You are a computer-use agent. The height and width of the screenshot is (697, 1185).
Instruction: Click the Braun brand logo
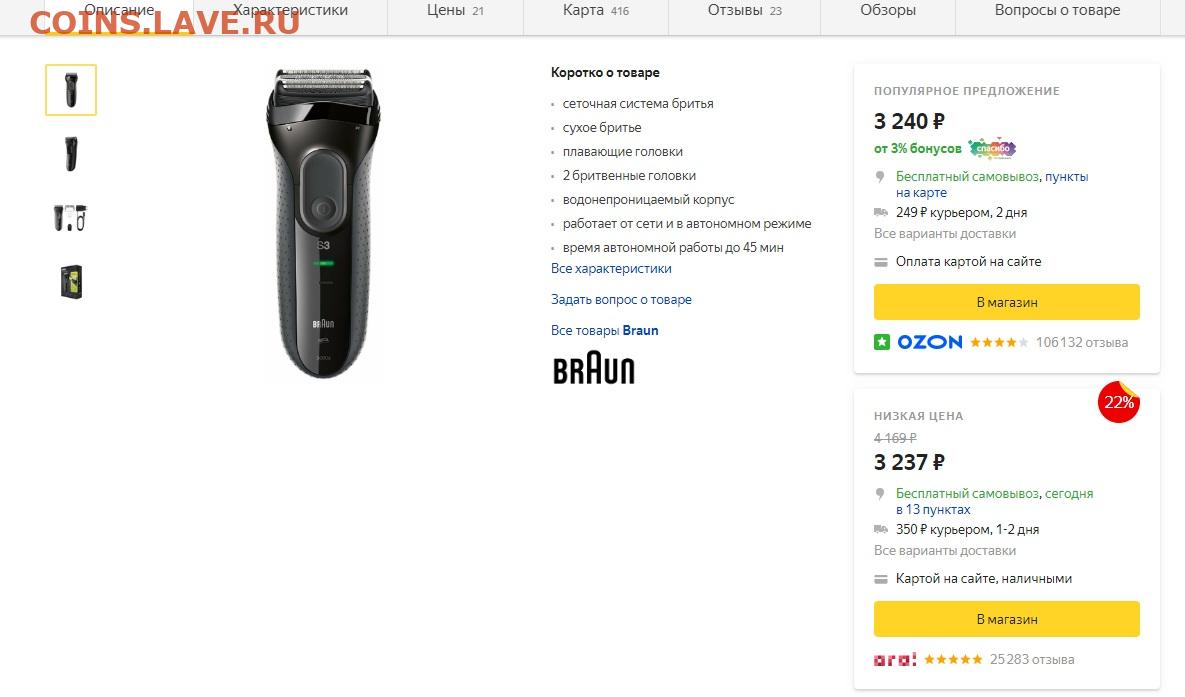pos(594,368)
